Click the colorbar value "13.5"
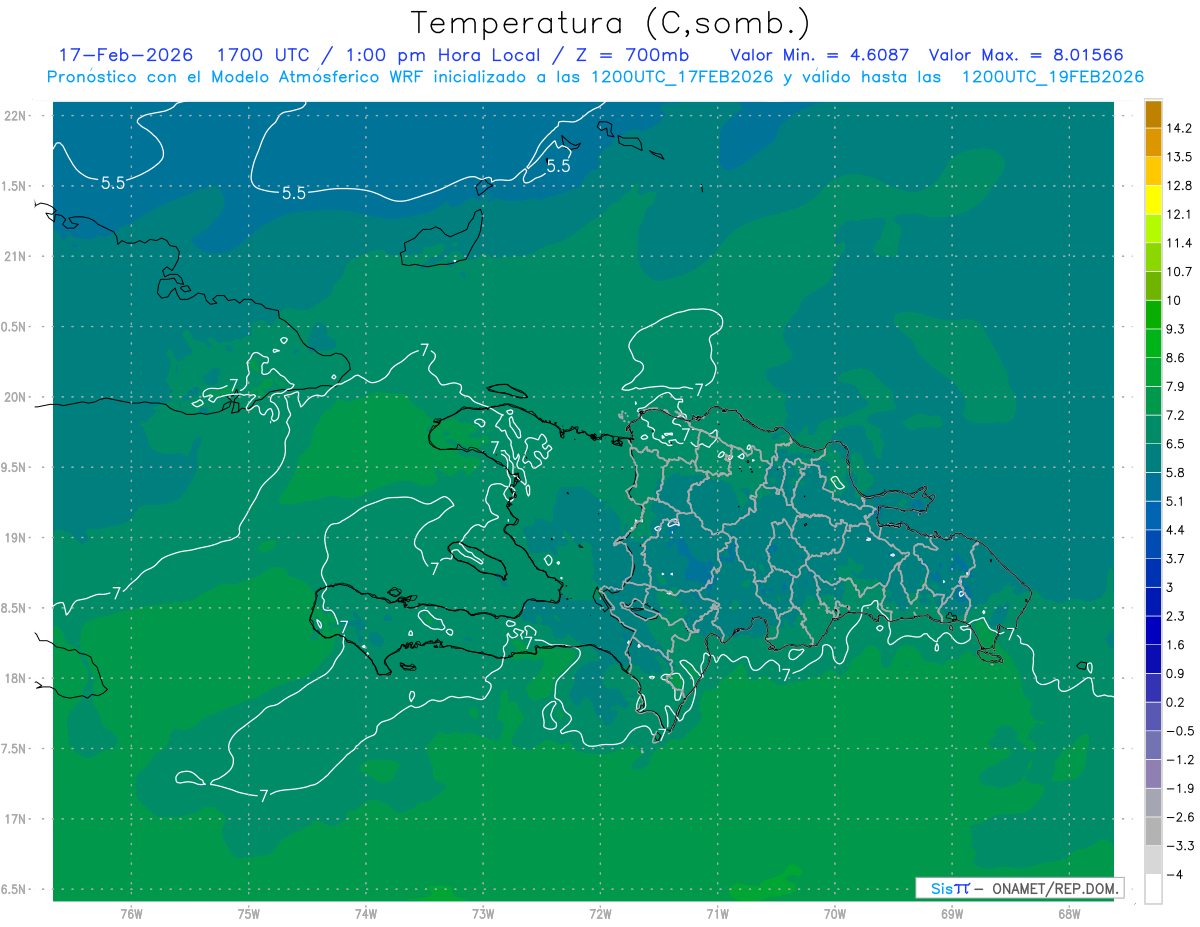The width and height of the screenshot is (1200, 927). [x=1179, y=157]
